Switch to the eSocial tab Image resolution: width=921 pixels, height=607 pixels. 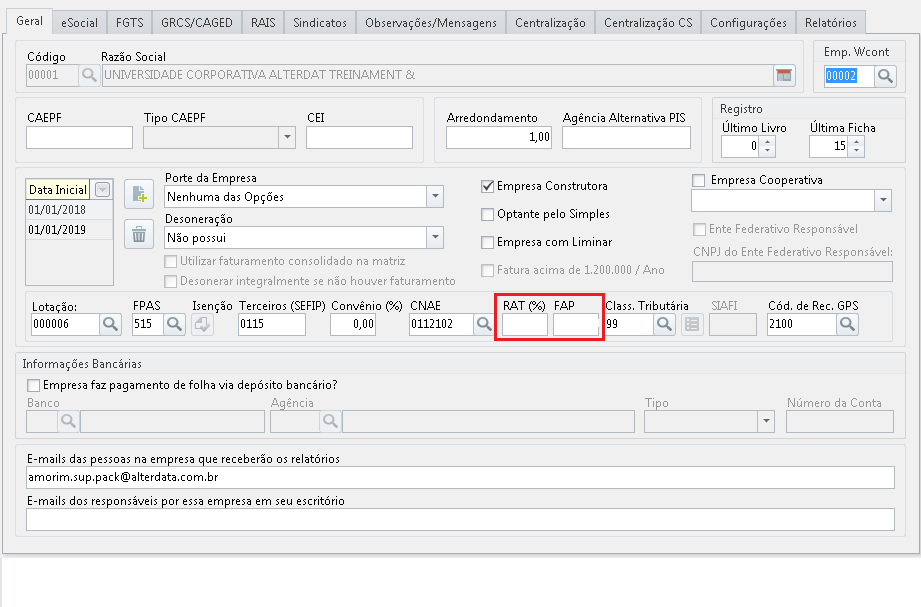[x=79, y=23]
